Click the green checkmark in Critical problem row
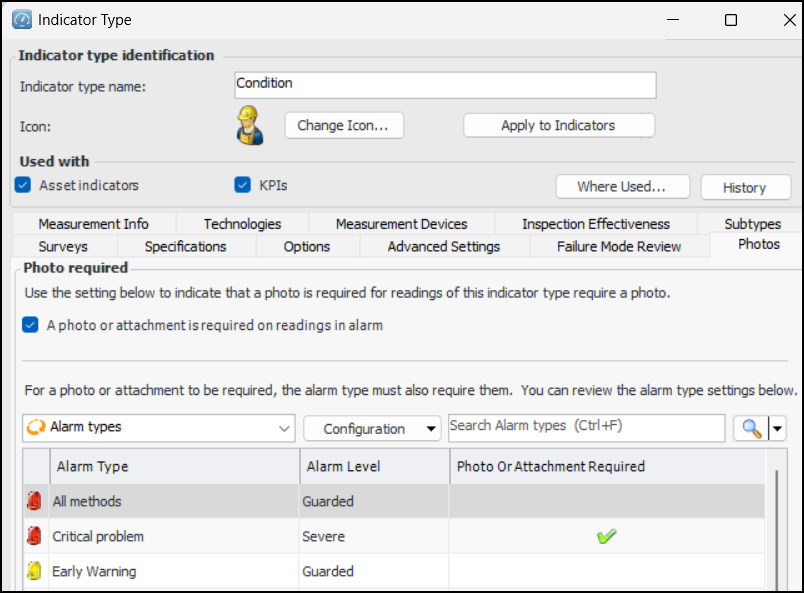The width and height of the screenshot is (804, 593). pos(605,537)
